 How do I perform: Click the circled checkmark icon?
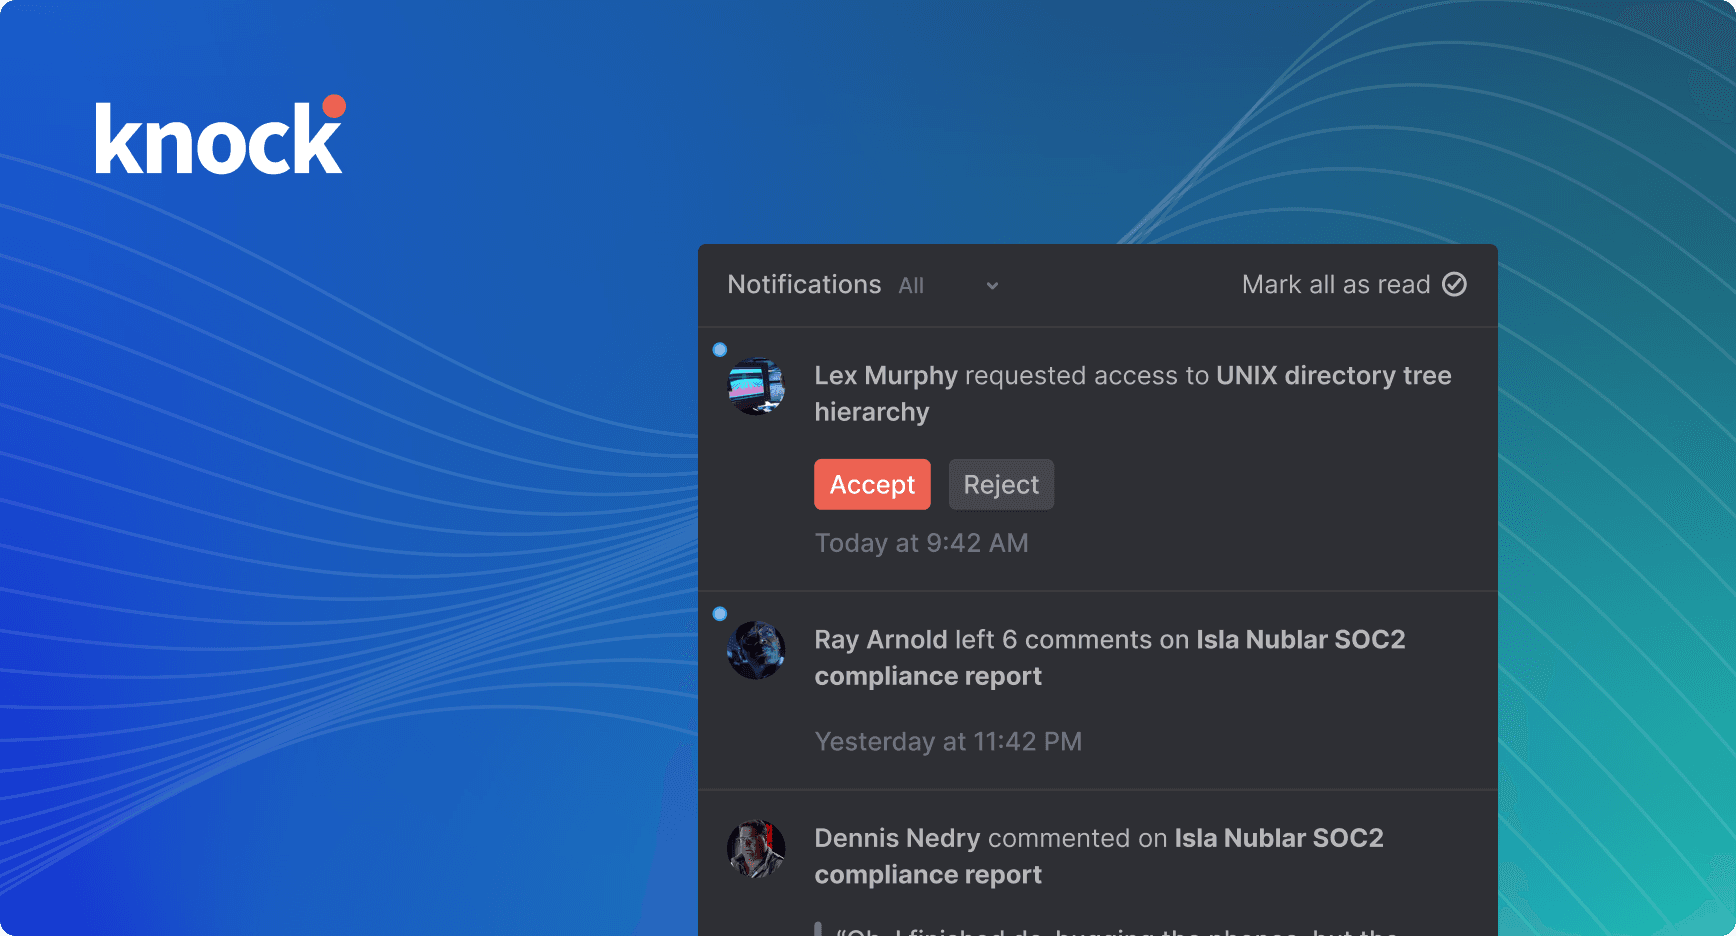1454,285
